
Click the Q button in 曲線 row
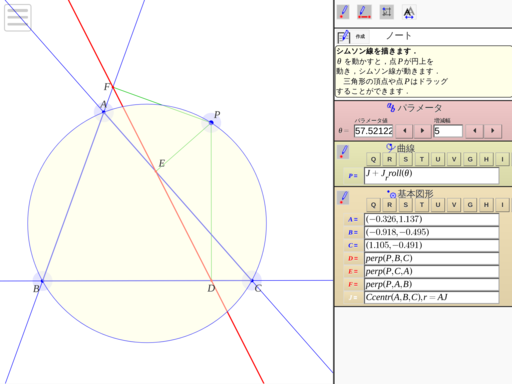coord(373,159)
